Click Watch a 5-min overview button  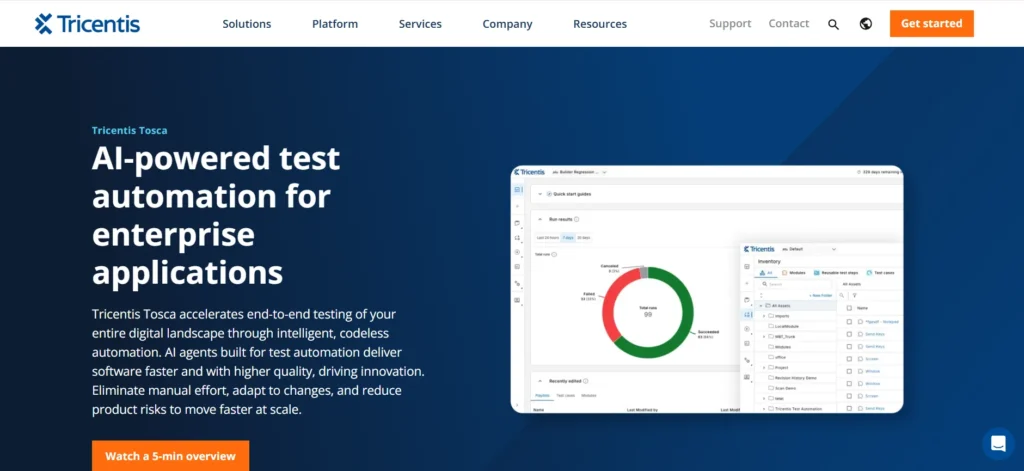pyautogui.click(x=170, y=455)
